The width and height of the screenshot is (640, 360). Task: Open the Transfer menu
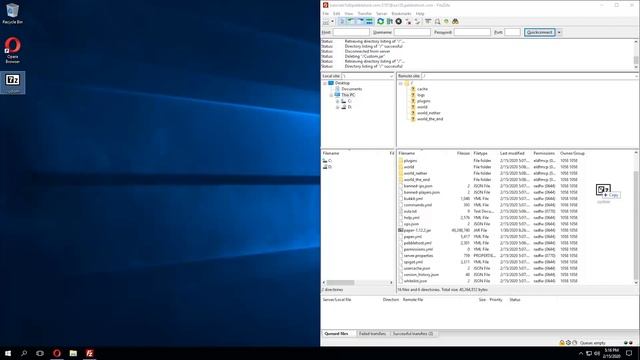(x=365, y=13)
